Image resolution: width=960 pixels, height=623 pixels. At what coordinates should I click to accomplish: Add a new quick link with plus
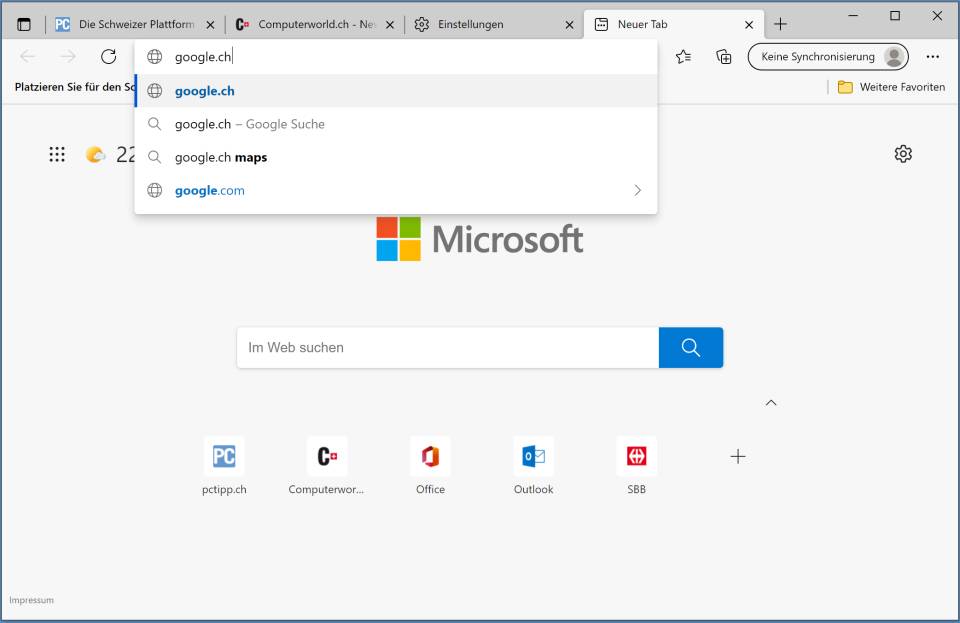[x=738, y=457]
